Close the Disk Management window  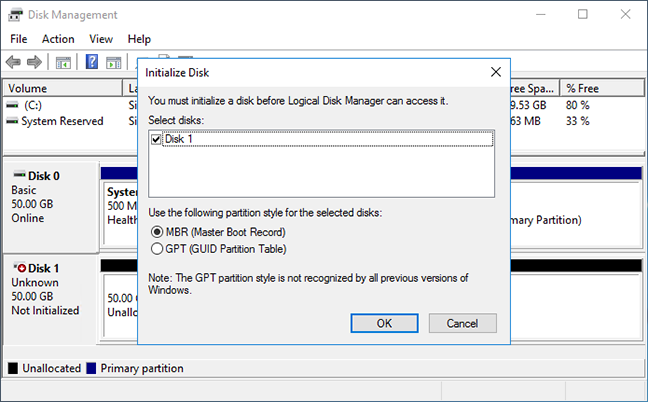pos(626,14)
